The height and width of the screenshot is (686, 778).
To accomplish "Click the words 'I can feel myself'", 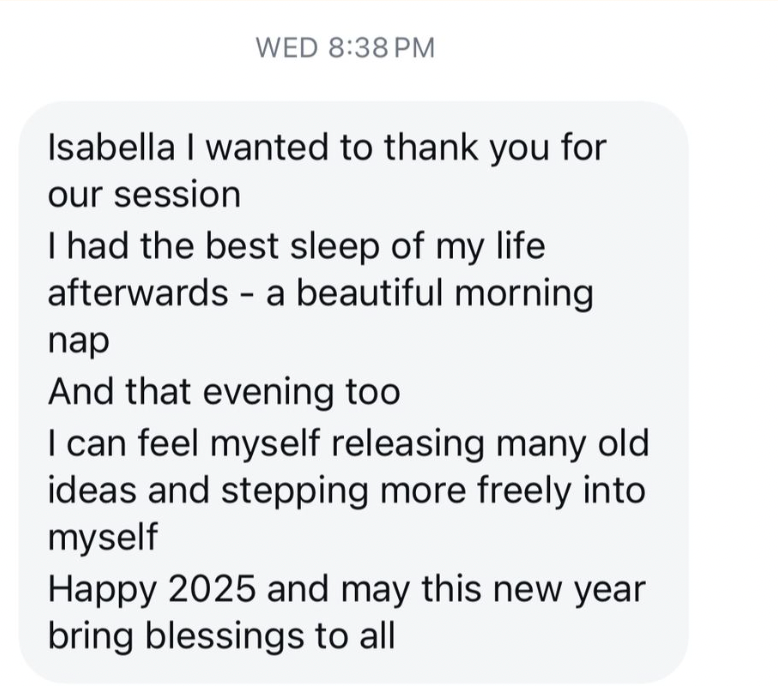I will (x=184, y=443).
